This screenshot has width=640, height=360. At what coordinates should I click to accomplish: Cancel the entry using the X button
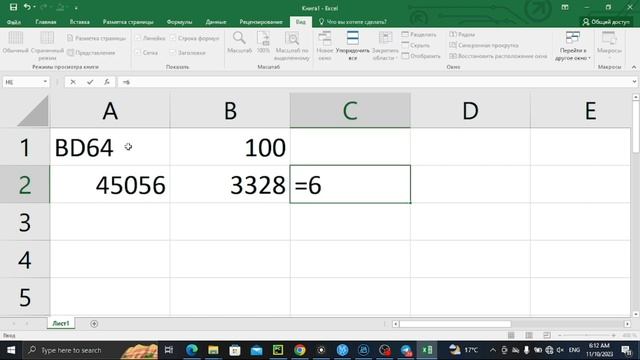(x=73, y=82)
